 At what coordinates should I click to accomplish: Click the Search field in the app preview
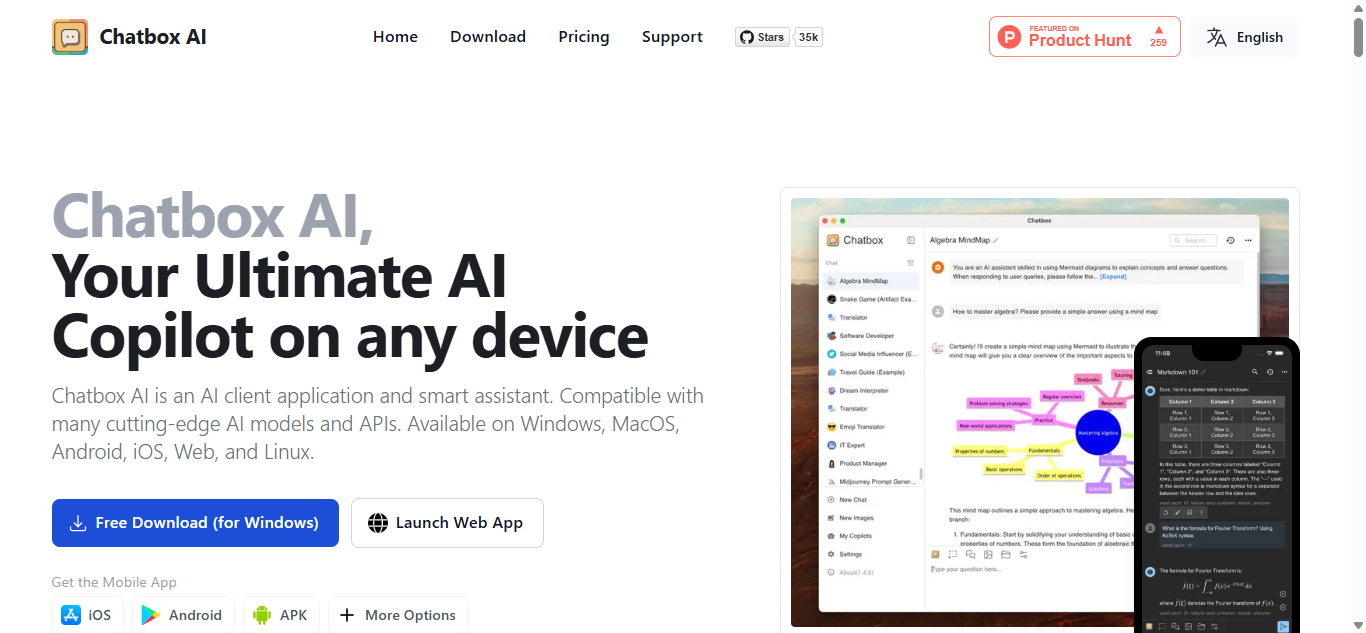pyautogui.click(x=1194, y=240)
